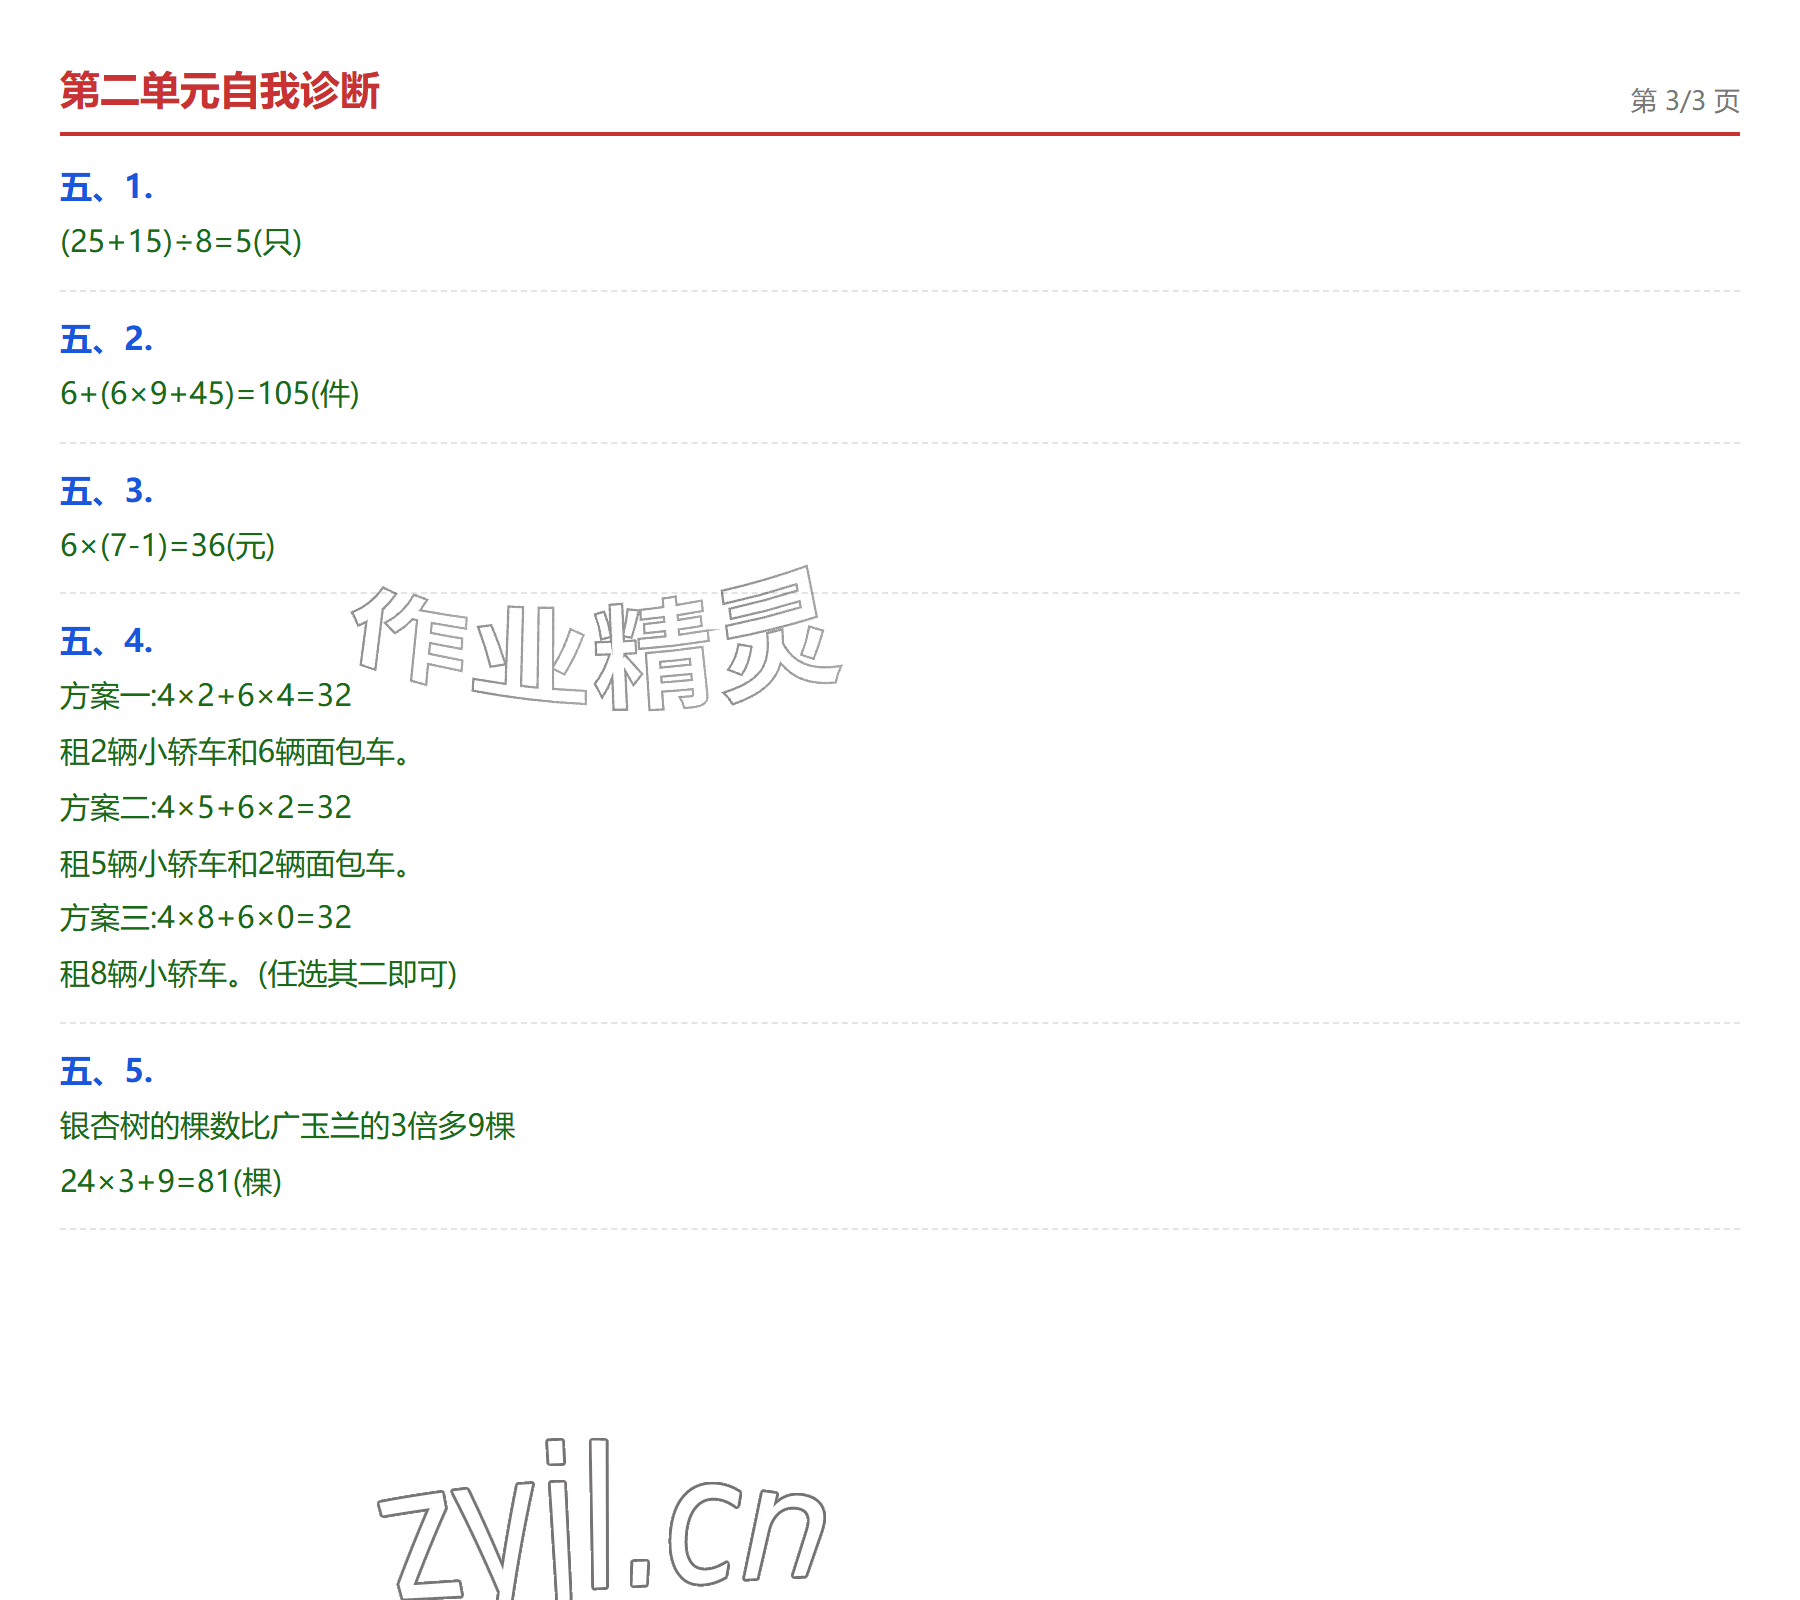Select the heading 五、4.

click(106, 641)
